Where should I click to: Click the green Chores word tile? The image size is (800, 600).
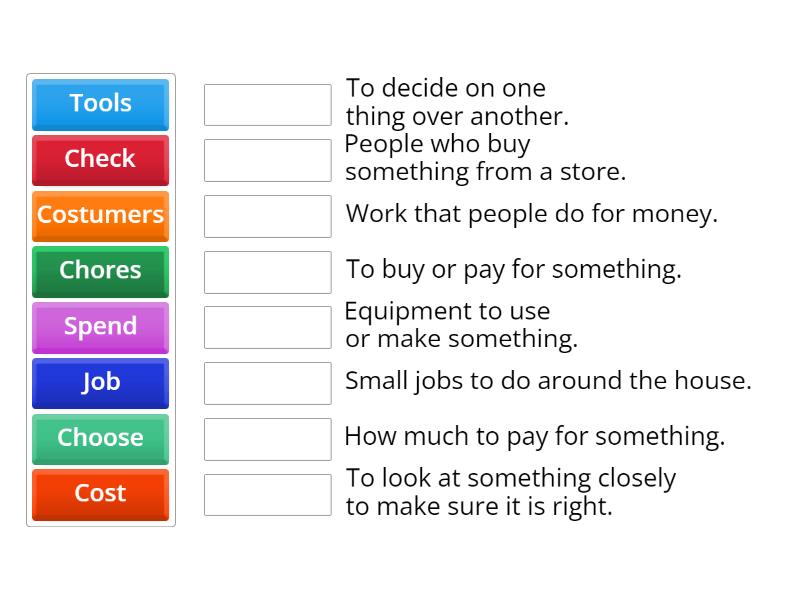pyautogui.click(x=100, y=271)
